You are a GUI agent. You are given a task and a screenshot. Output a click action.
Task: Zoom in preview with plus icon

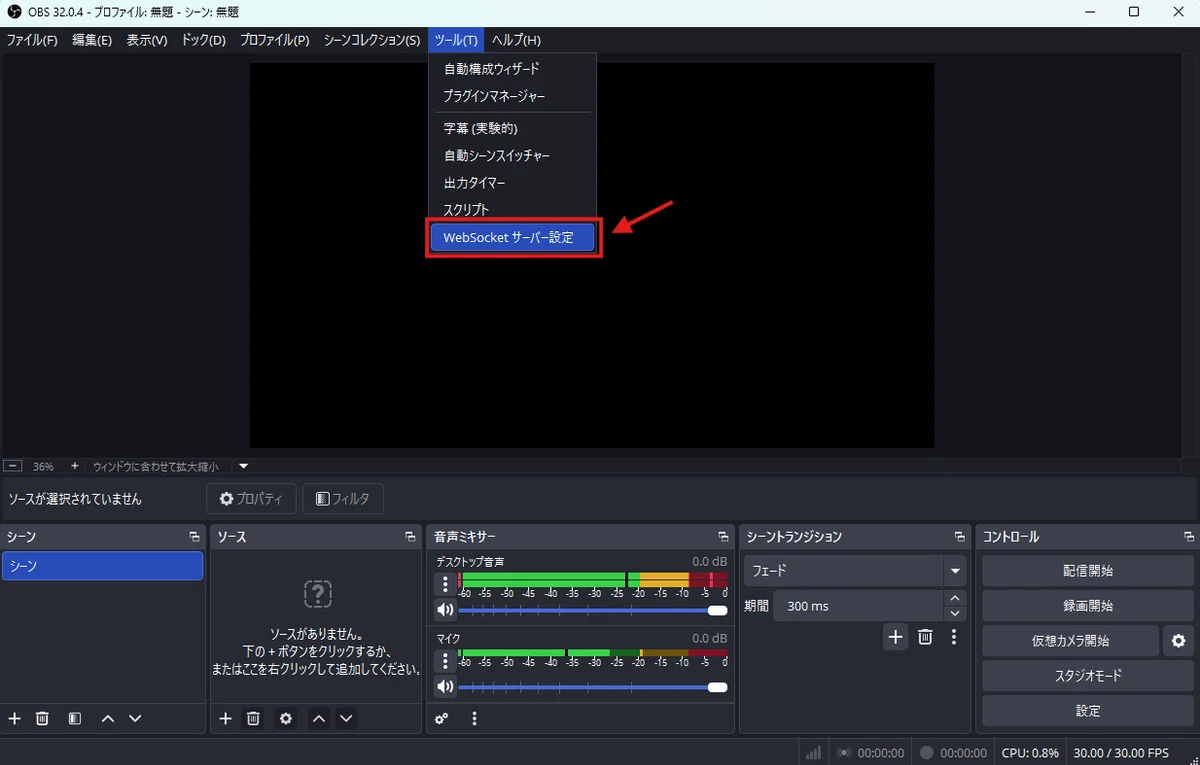pos(74,466)
